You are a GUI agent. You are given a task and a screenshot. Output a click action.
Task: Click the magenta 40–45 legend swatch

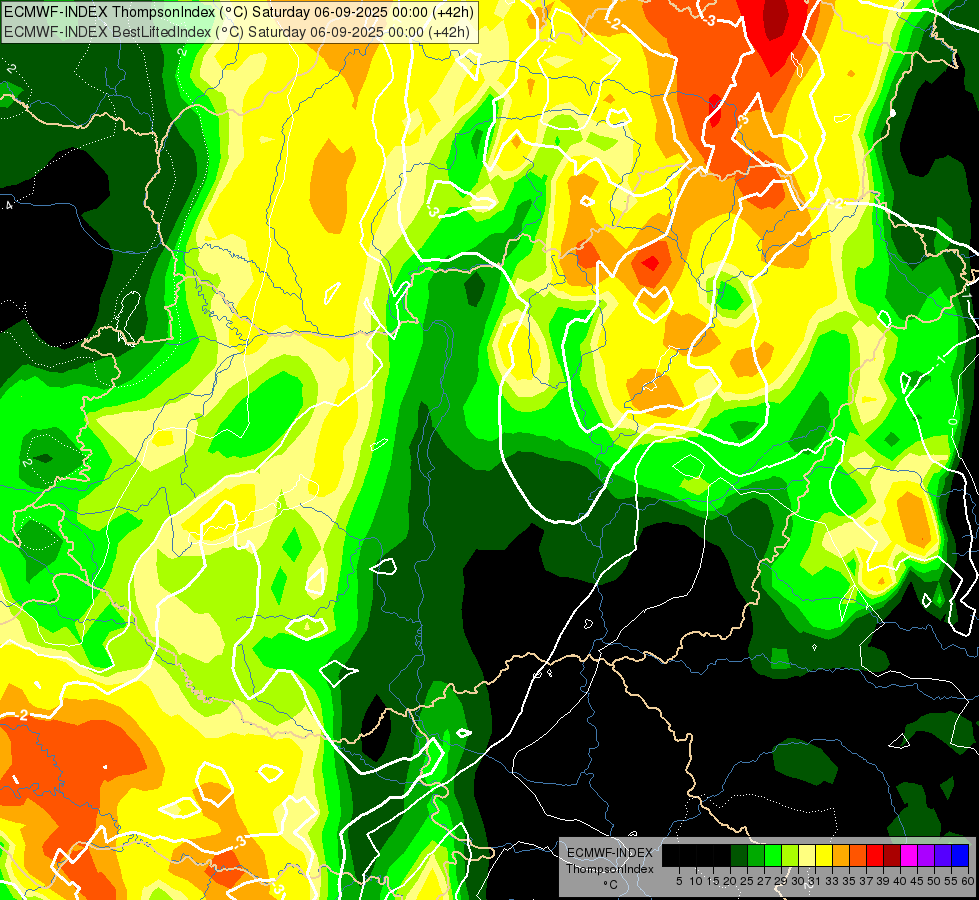coord(910,855)
